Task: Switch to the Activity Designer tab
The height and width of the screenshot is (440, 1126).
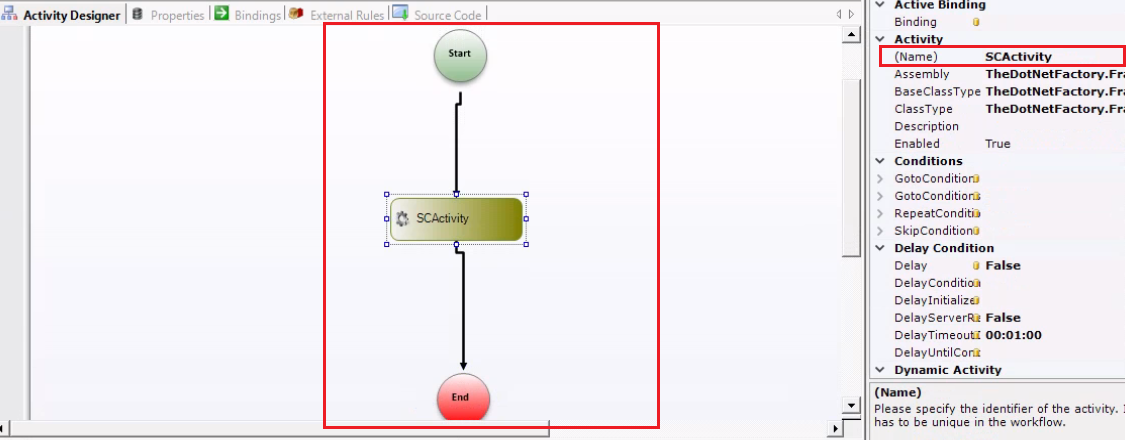Action: [62, 15]
